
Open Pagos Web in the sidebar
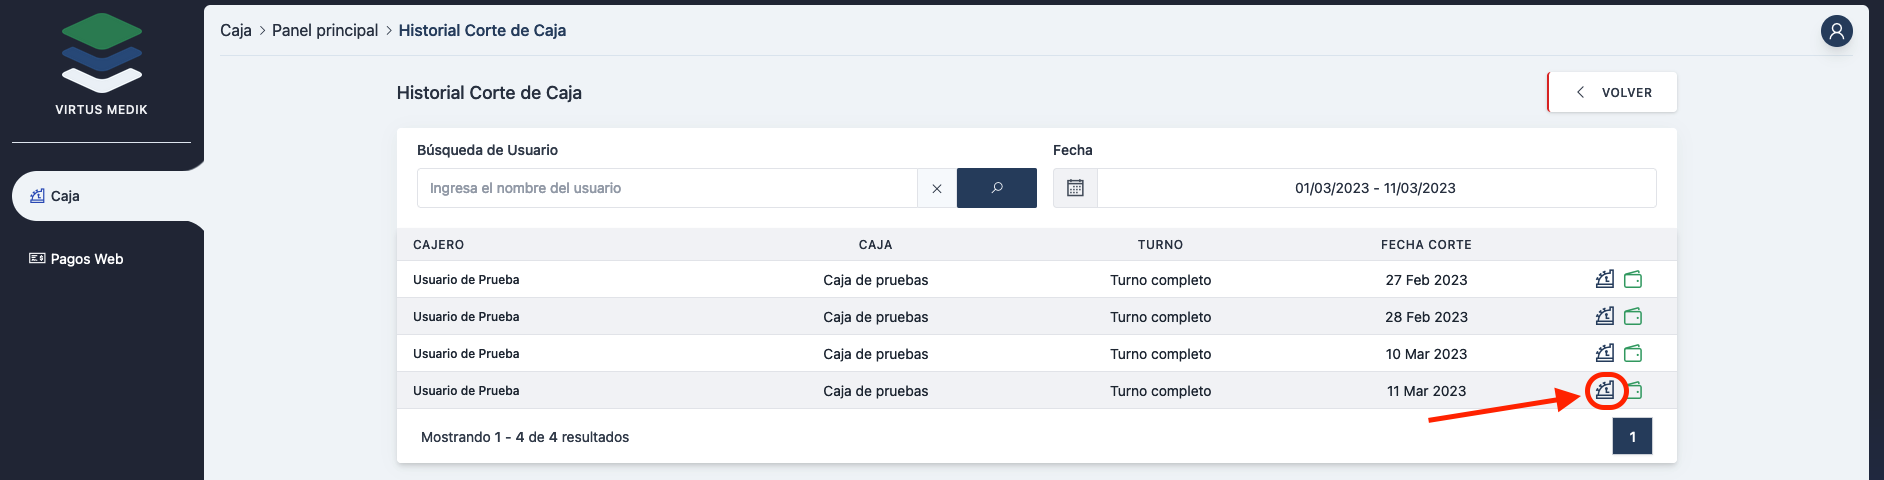[86, 259]
